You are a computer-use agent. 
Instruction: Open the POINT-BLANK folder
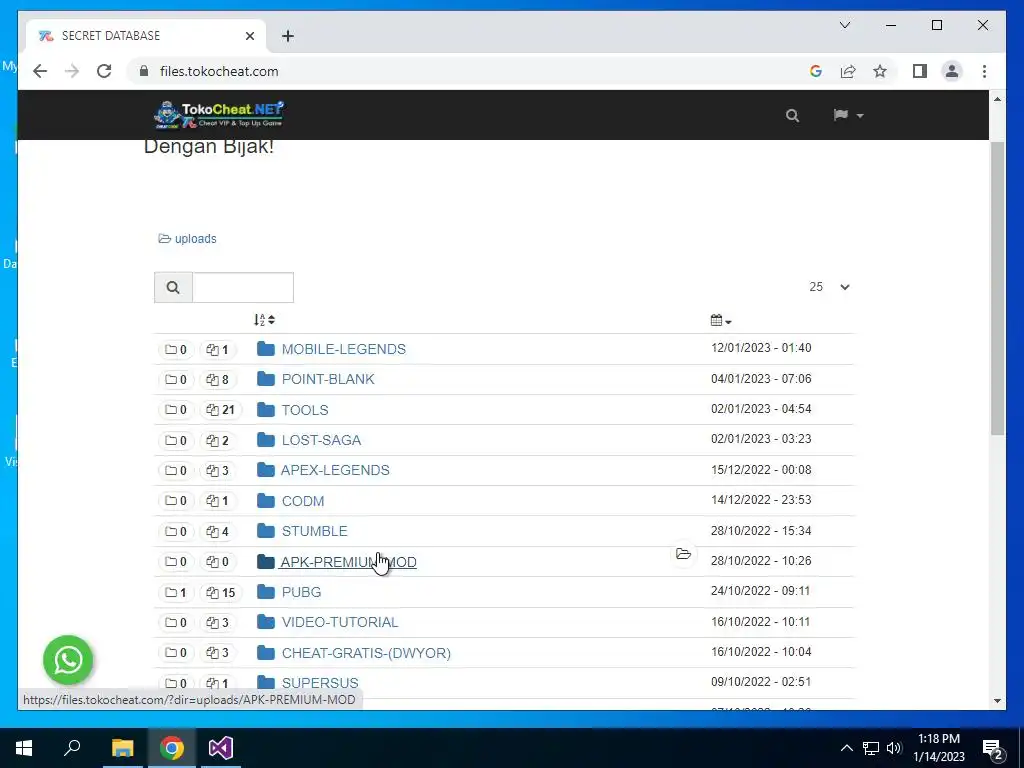pyautogui.click(x=328, y=379)
